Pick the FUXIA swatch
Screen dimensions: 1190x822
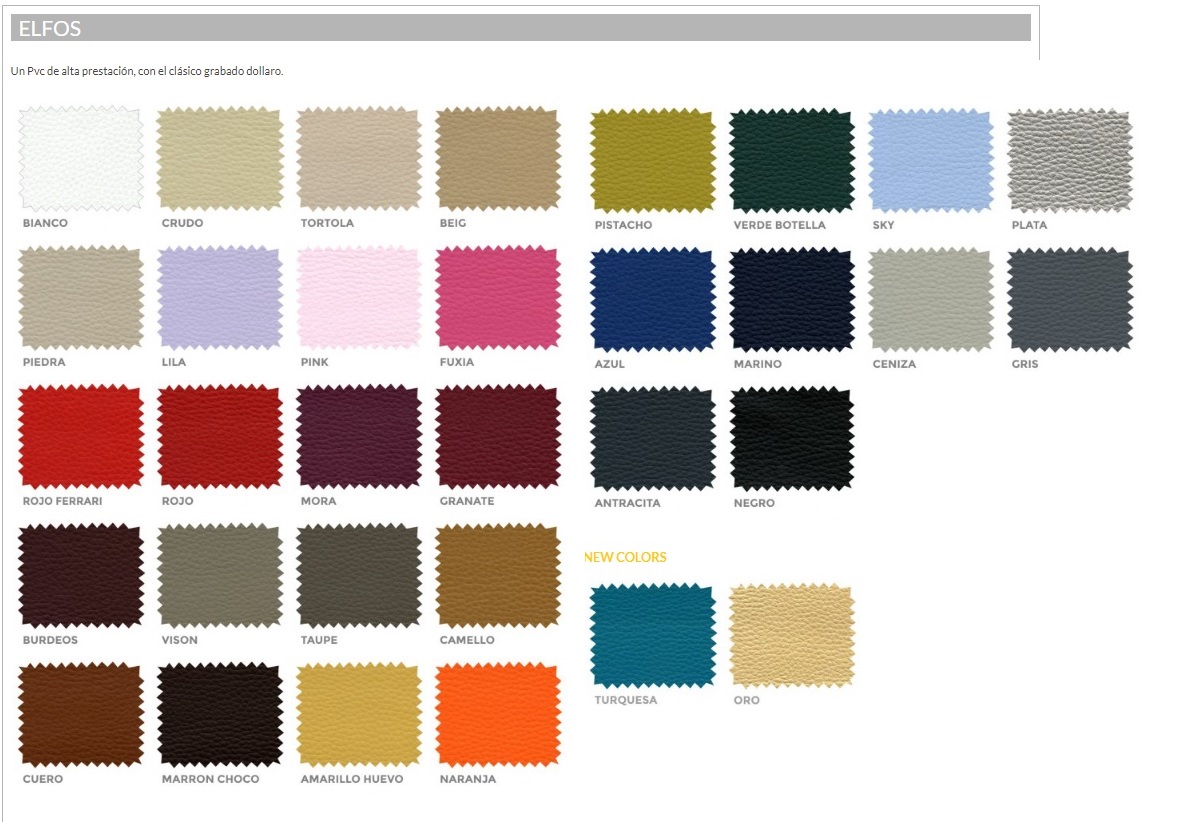[498, 298]
